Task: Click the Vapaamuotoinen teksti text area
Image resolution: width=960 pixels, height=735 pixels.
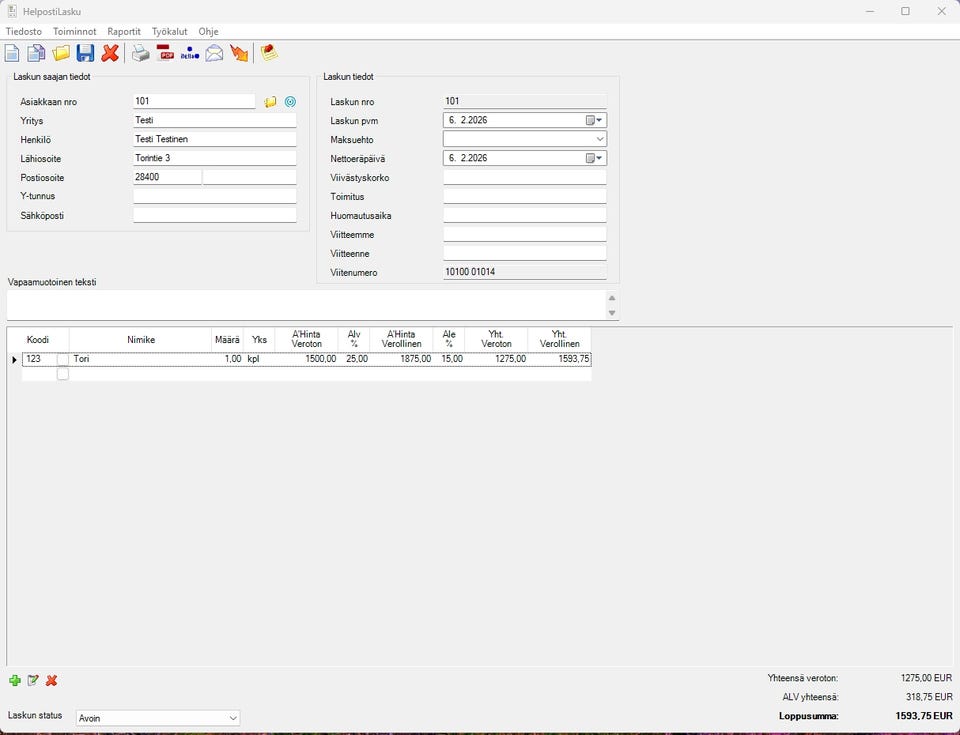Action: (x=307, y=304)
